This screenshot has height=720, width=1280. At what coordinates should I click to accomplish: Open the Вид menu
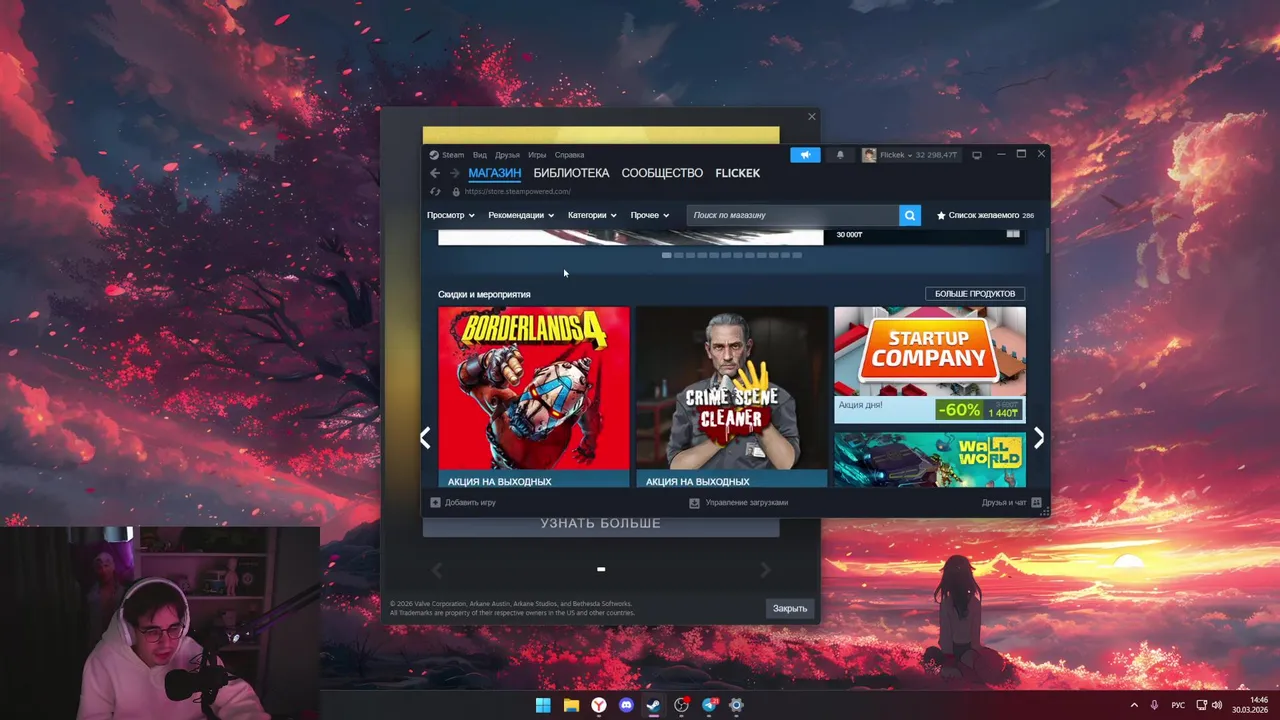[480, 155]
